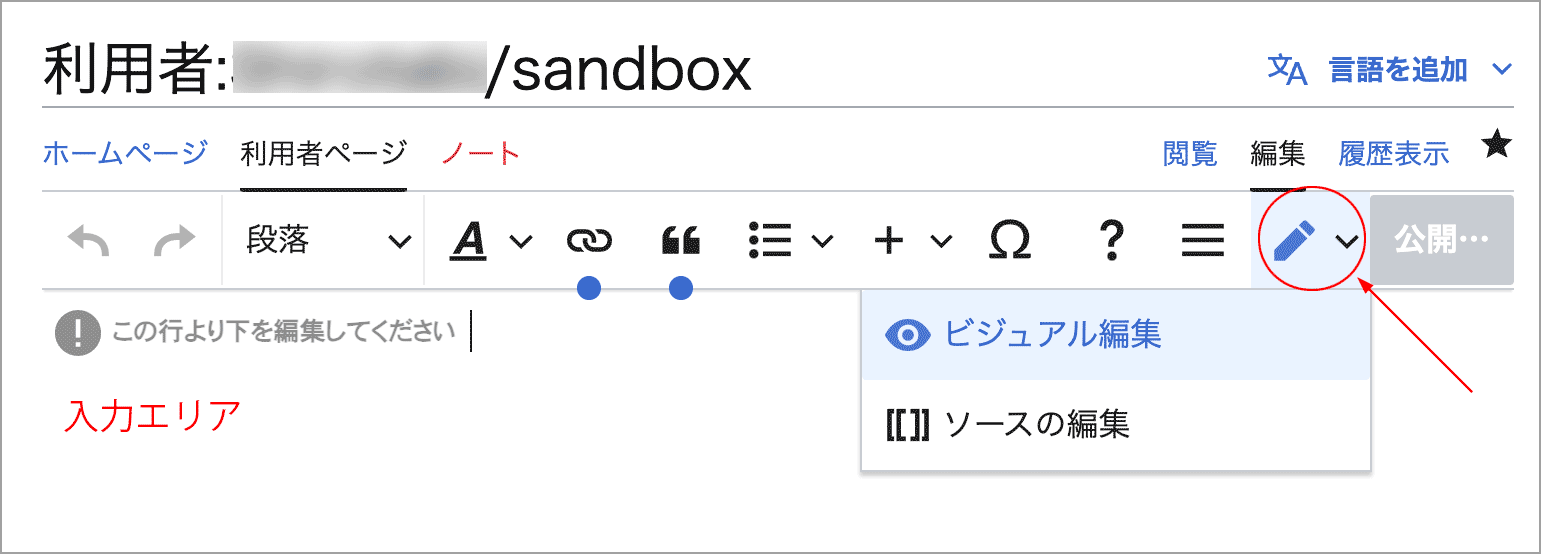Open help via question mark icon

pyautogui.click(x=1110, y=241)
